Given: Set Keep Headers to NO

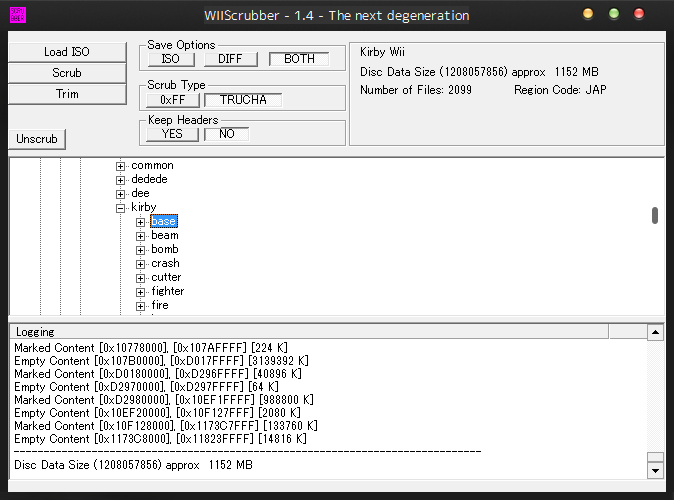Looking at the screenshot, I should tap(227, 134).
